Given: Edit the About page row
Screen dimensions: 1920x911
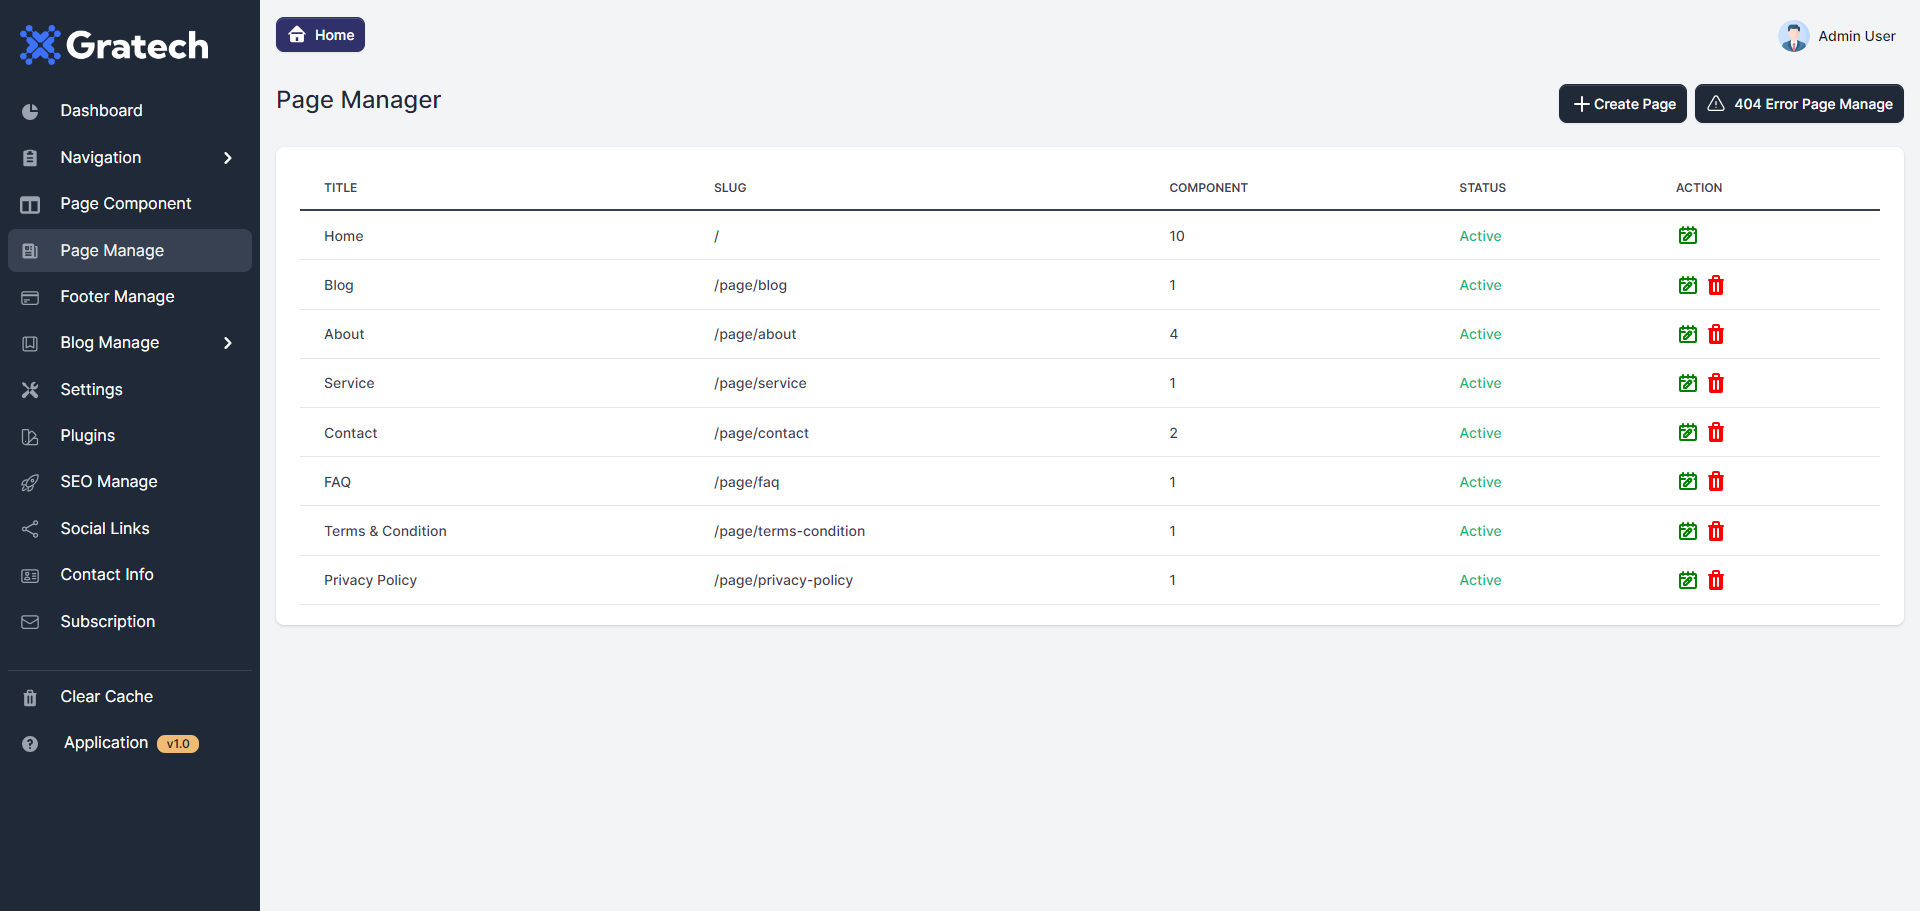Looking at the screenshot, I should click(x=1687, y=335).
